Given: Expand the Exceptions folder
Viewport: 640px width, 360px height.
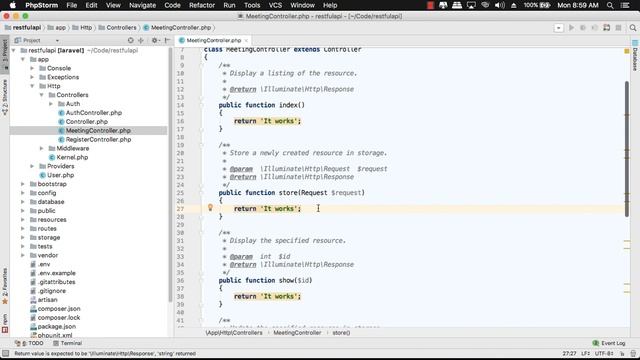Looking at the screenshot, I should [x=32, y=77].
